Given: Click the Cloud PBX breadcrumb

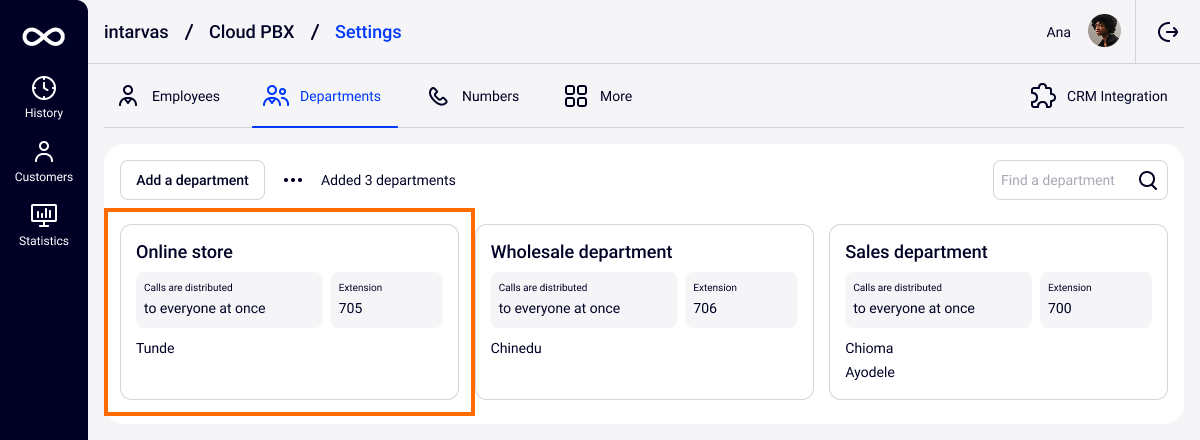Looking at the screenshot, I should point(251,32).
